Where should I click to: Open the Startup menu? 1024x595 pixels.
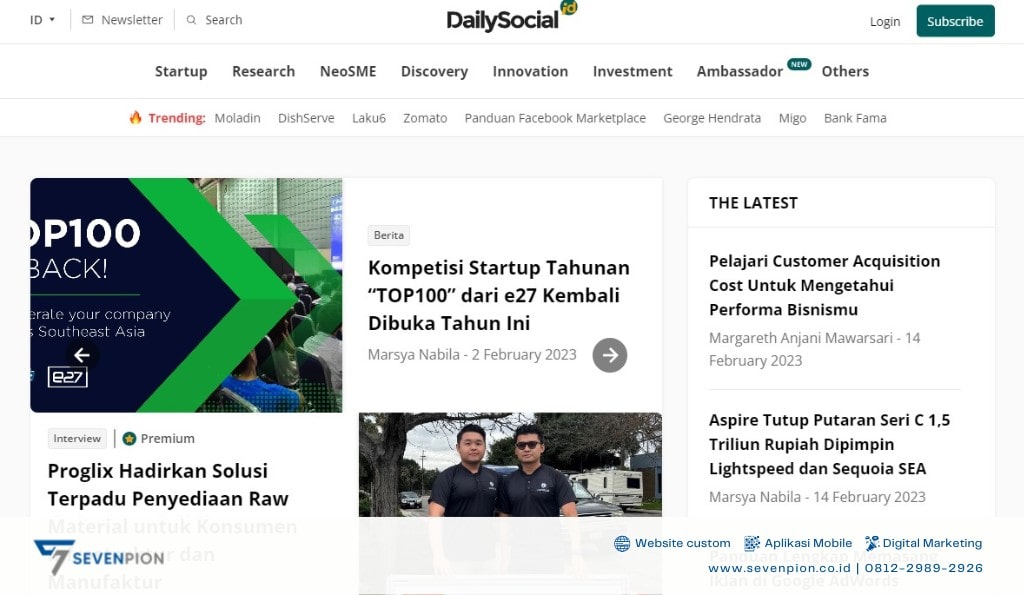[x=181, y=71]
